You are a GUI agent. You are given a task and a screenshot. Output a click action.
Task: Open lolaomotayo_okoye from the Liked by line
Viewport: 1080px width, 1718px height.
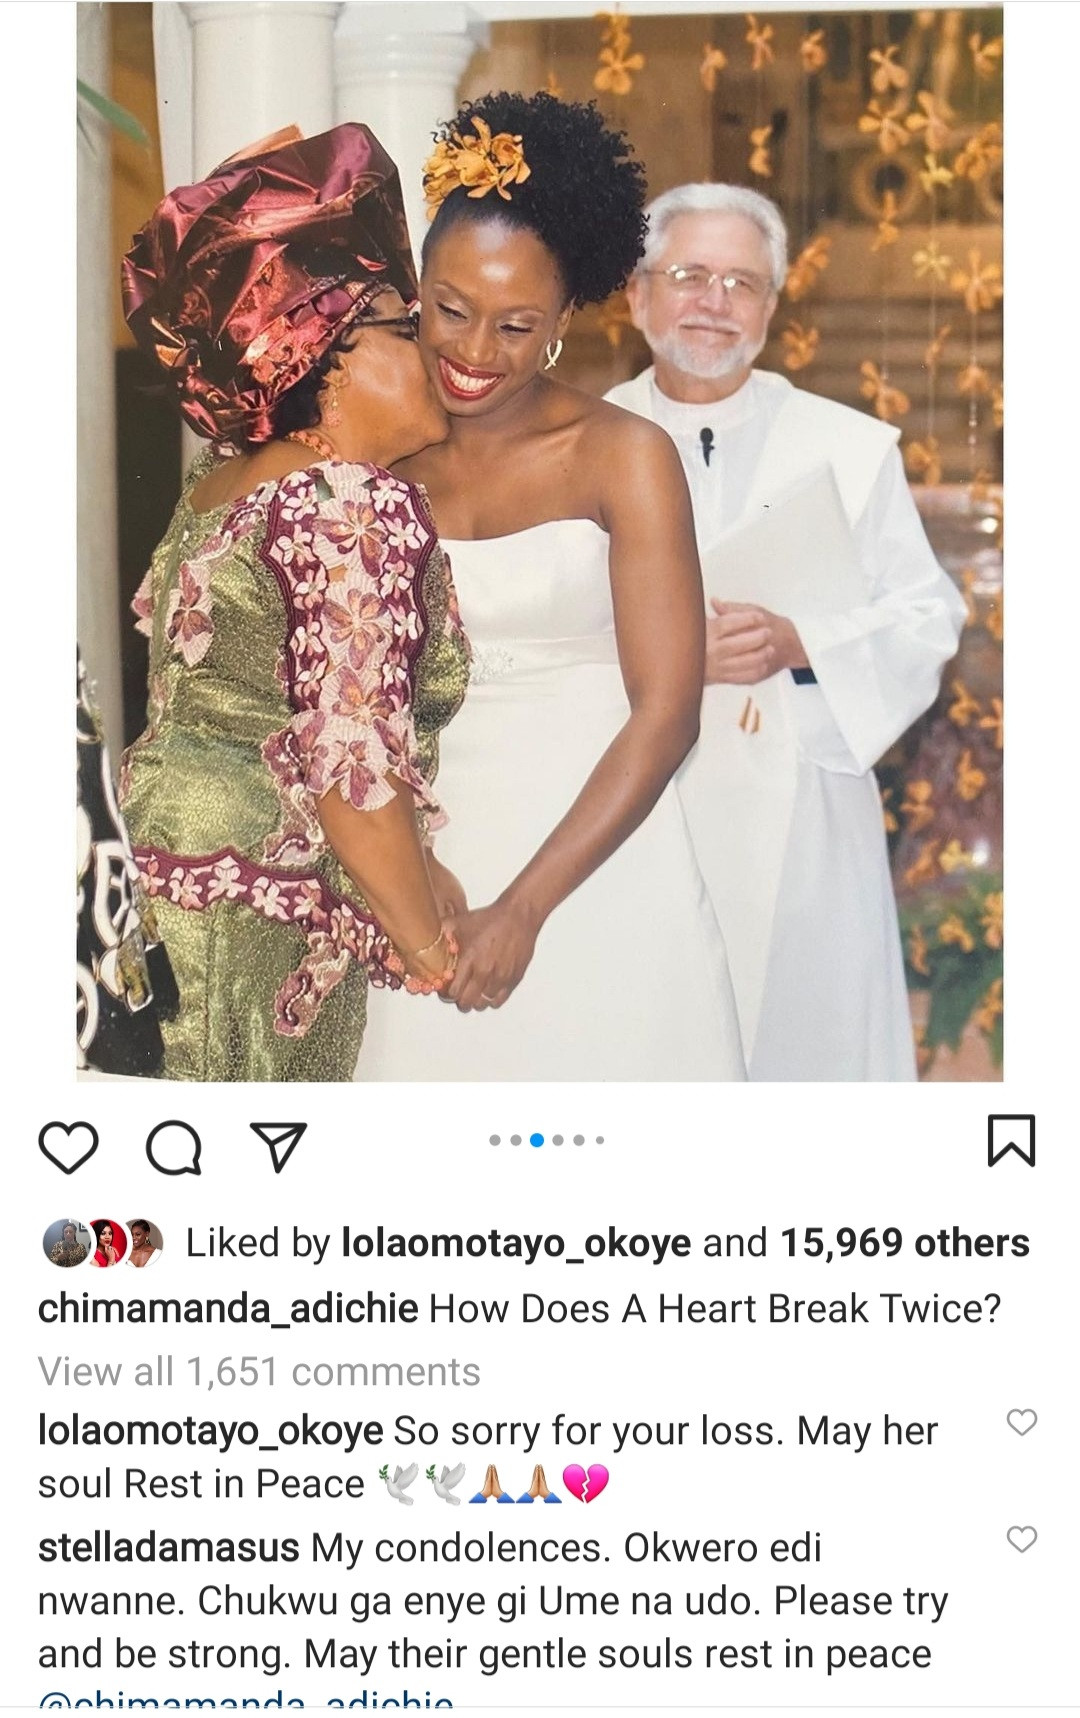click(x=516, y=1243)
